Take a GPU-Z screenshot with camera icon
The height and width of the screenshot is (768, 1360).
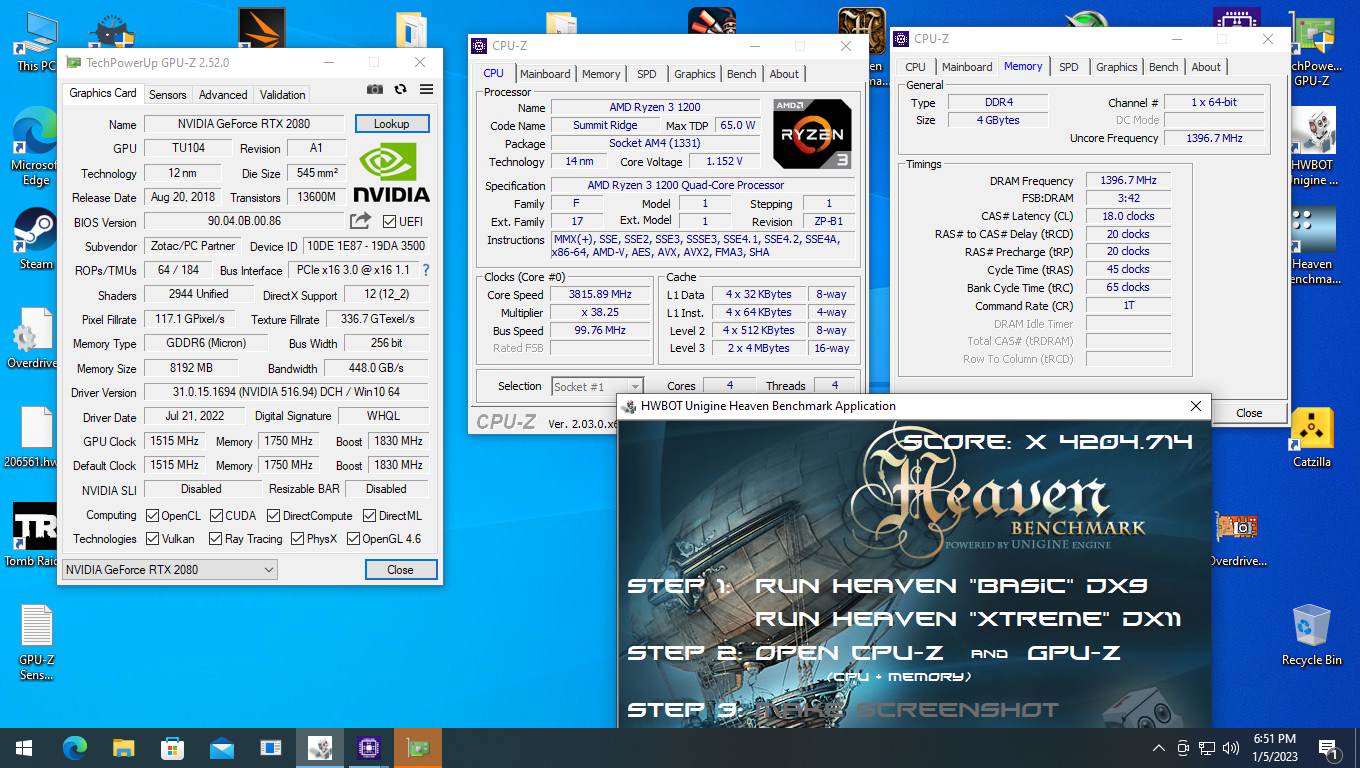click(374, 89)
